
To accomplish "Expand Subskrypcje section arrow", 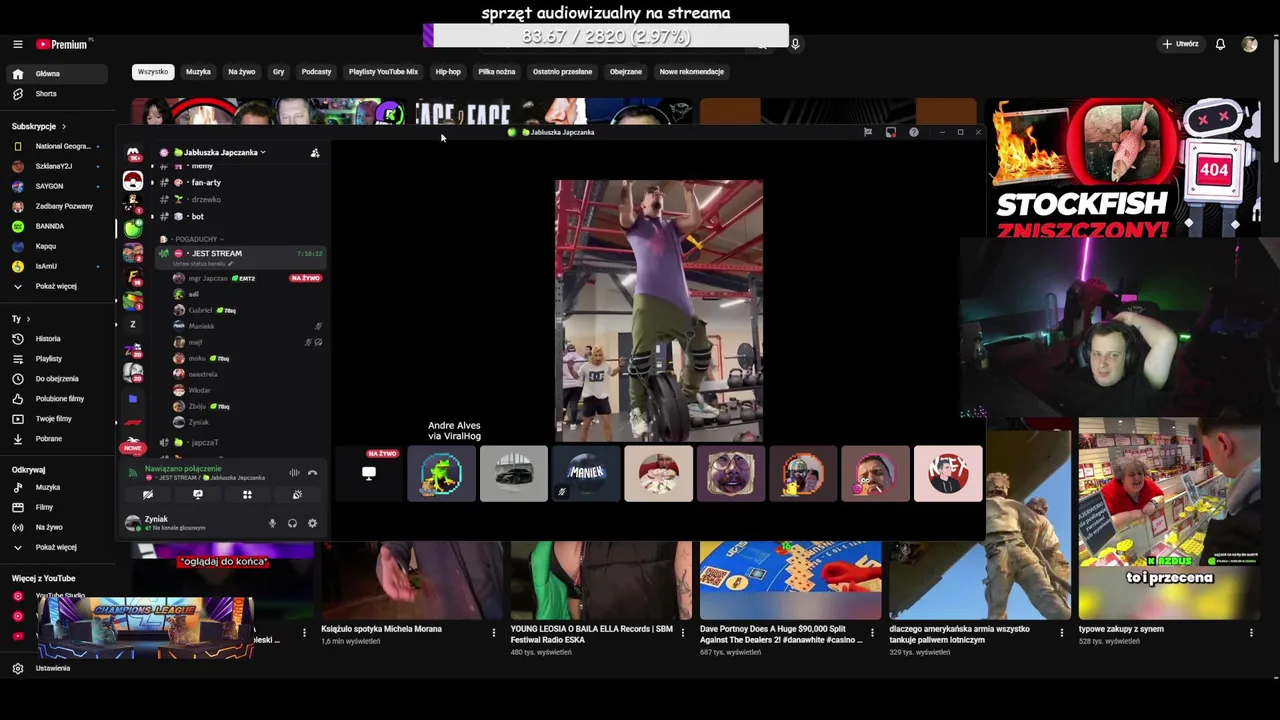I will click(63, 127).
